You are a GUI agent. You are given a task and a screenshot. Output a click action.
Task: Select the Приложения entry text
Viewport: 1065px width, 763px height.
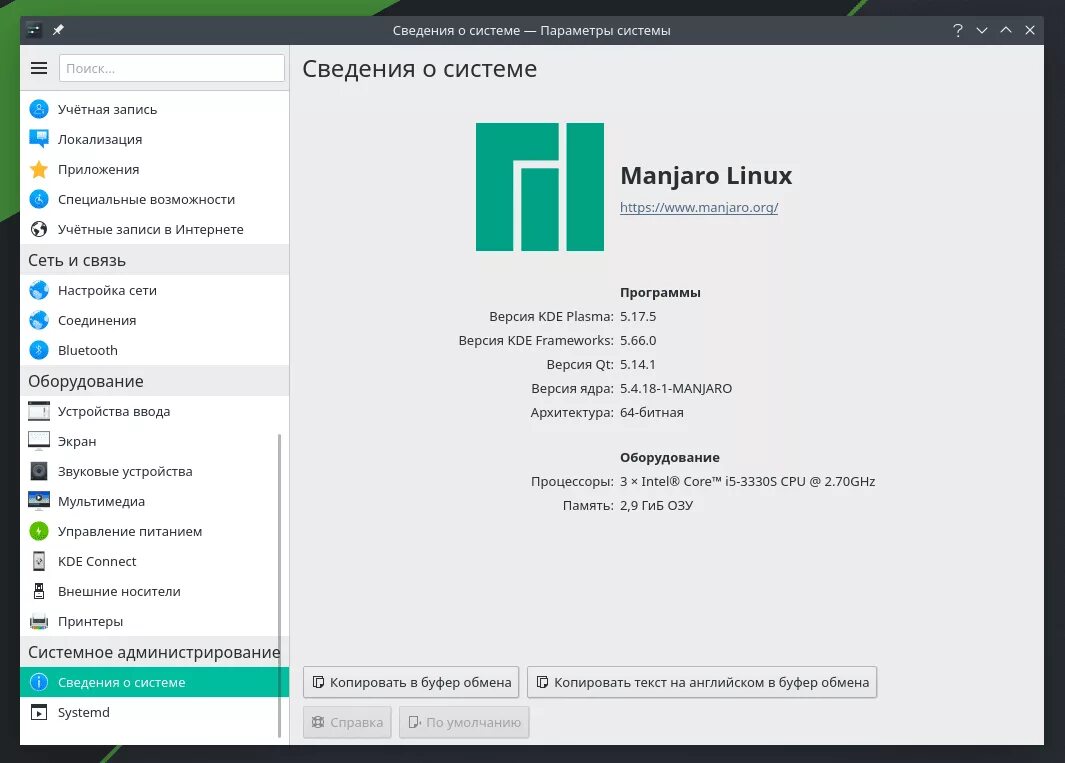tap(98, 169)
